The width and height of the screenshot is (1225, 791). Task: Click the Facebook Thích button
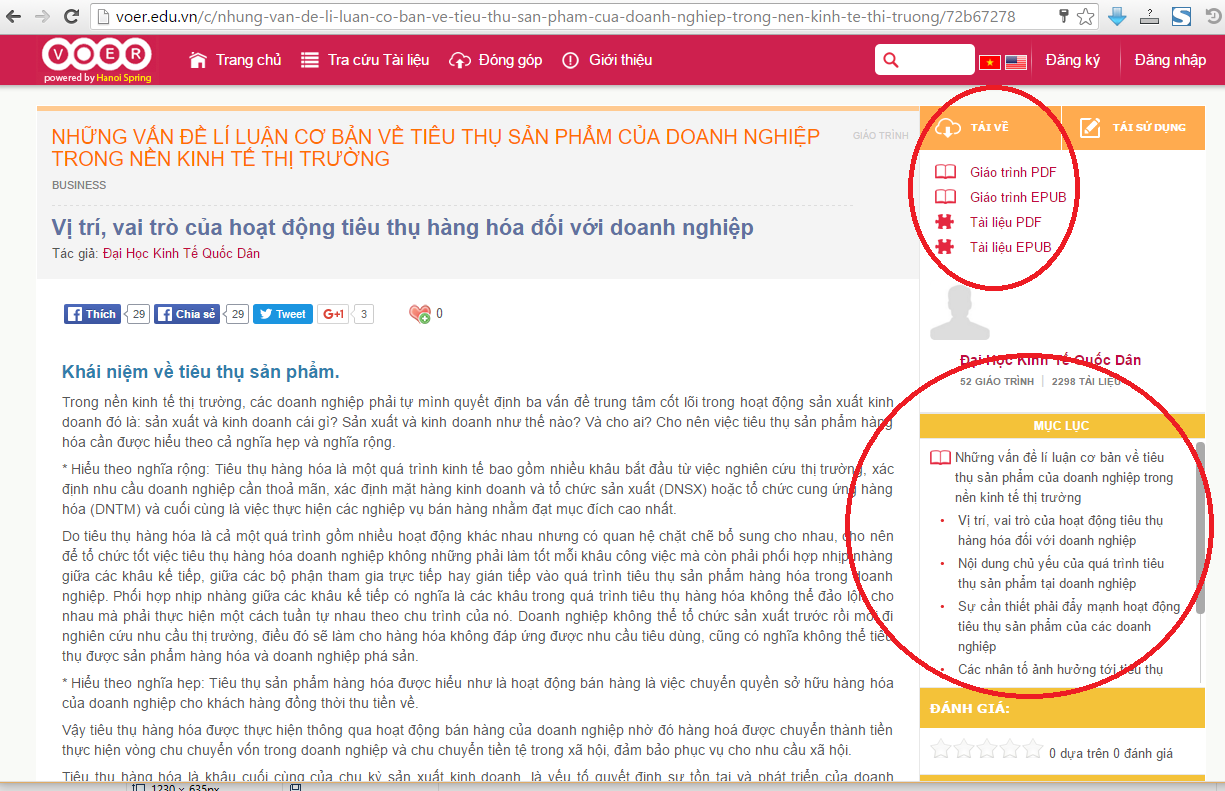(x=92, y=314)
